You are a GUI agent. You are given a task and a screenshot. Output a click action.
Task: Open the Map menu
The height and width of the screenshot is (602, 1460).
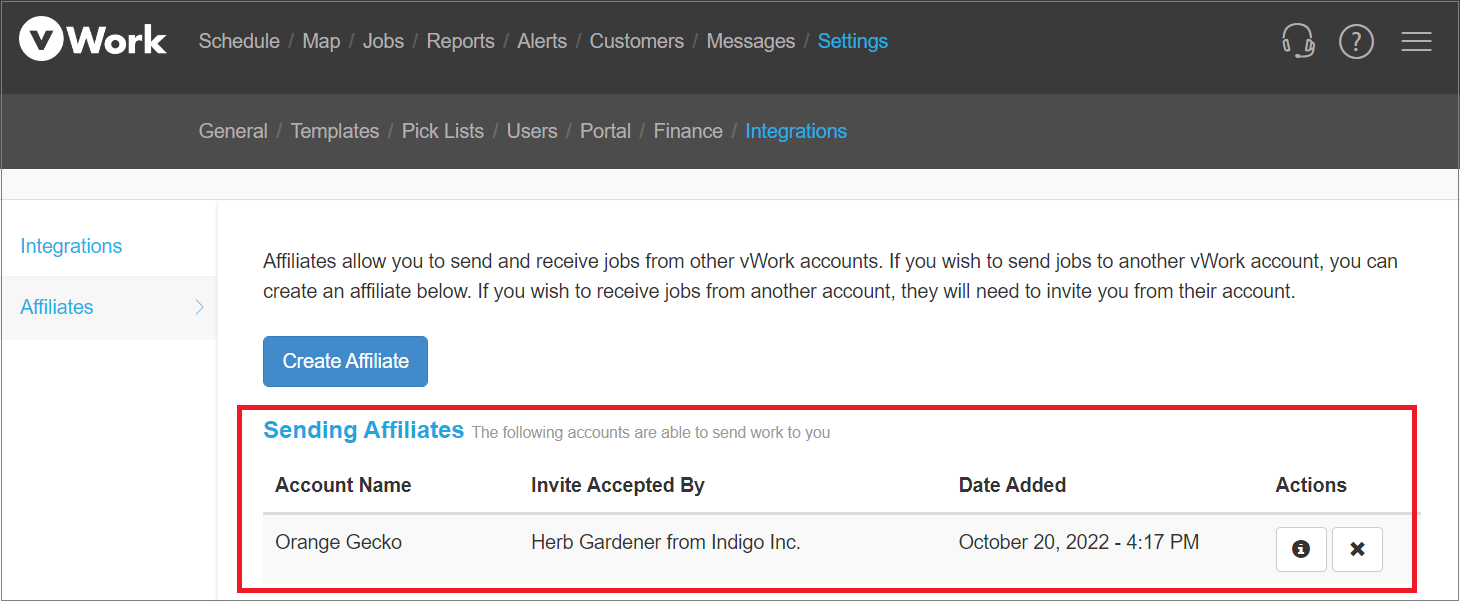click(321, 41)
